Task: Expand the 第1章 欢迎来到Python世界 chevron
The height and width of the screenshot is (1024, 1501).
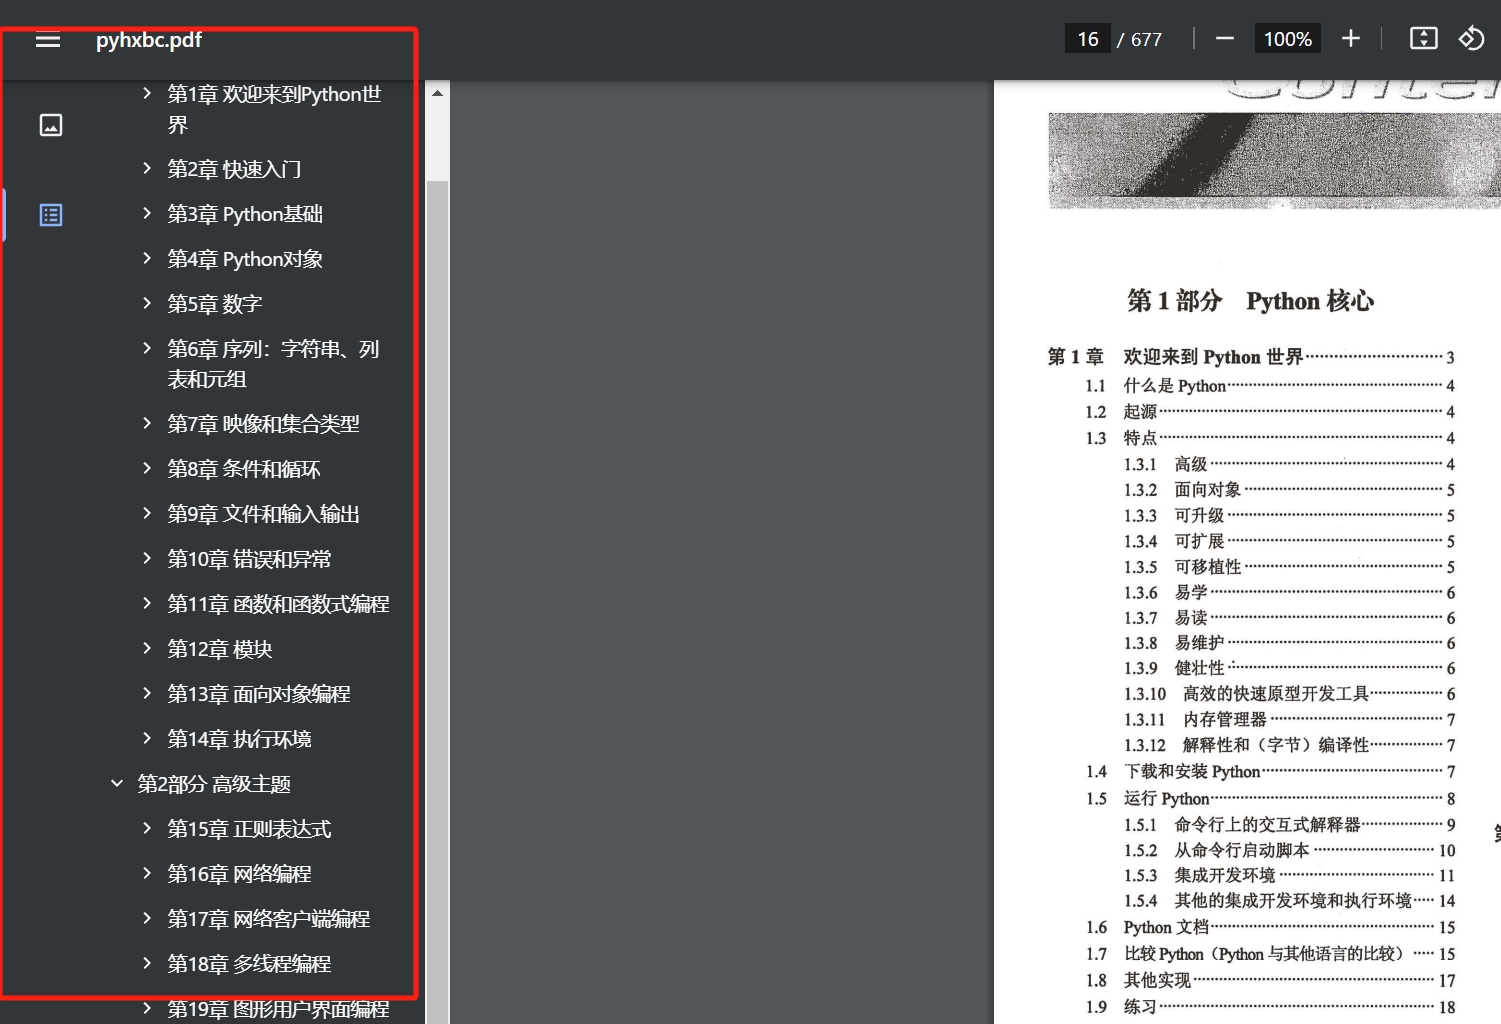Action: [x=147, y=94]
